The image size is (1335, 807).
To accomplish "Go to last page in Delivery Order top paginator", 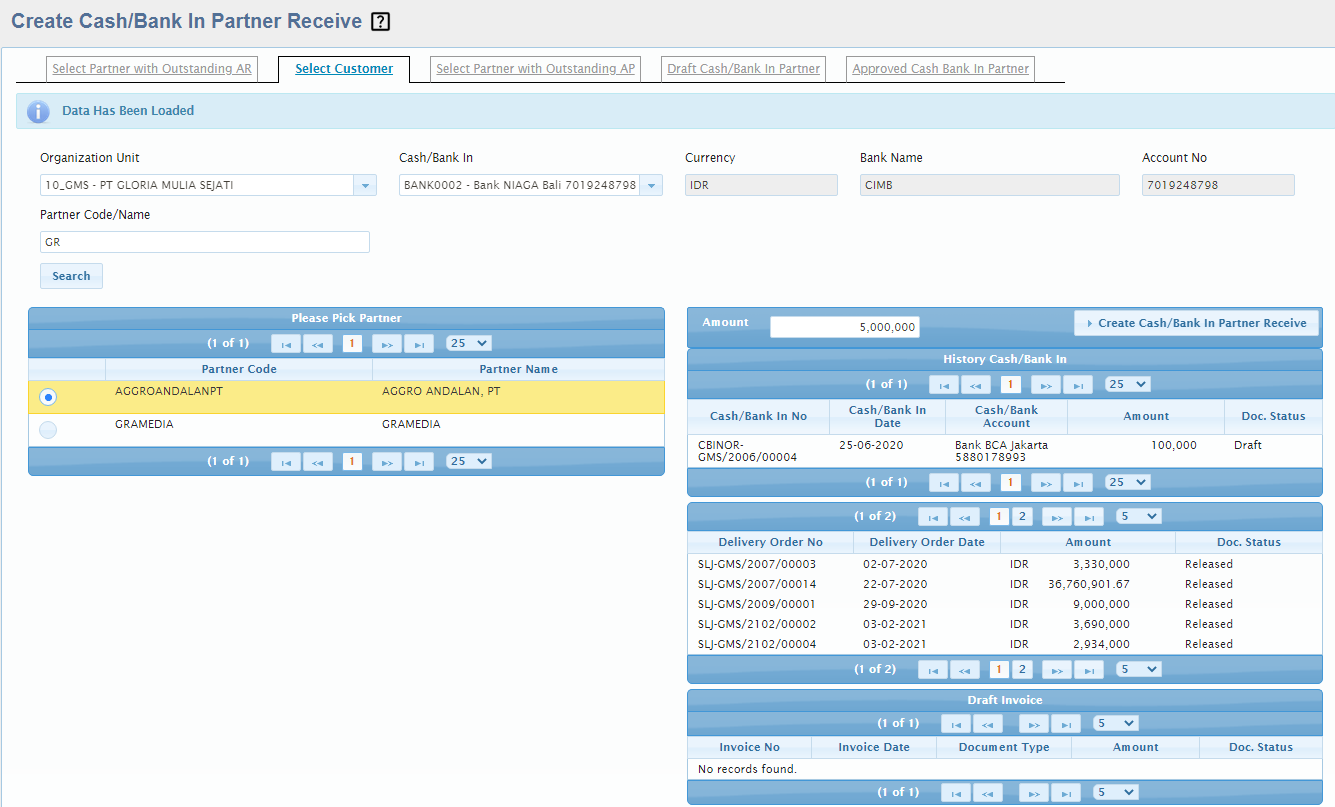I will [1089, 516].
